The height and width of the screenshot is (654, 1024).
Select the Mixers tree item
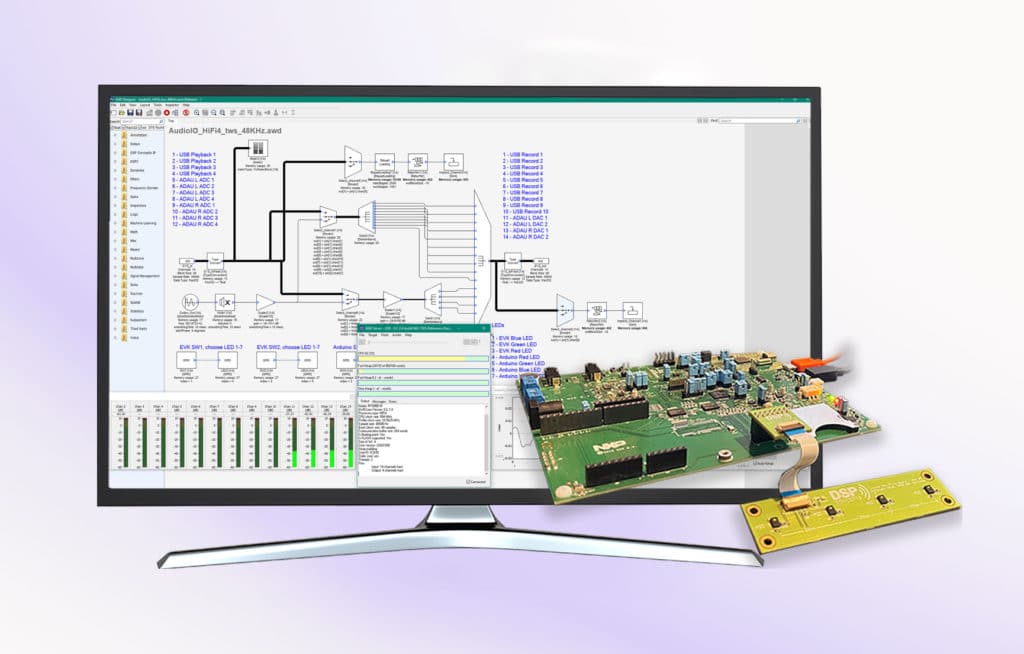[x=135, y=250]
